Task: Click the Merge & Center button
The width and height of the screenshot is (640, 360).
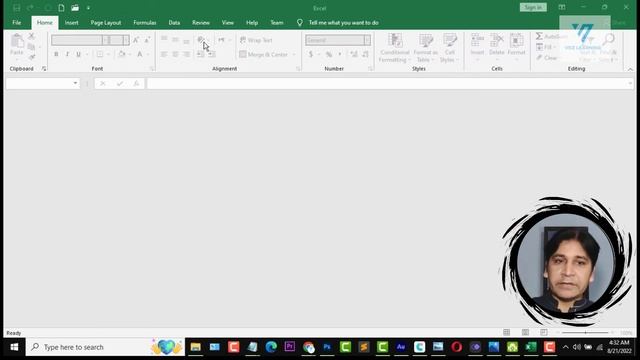Action: click(264, 54)
